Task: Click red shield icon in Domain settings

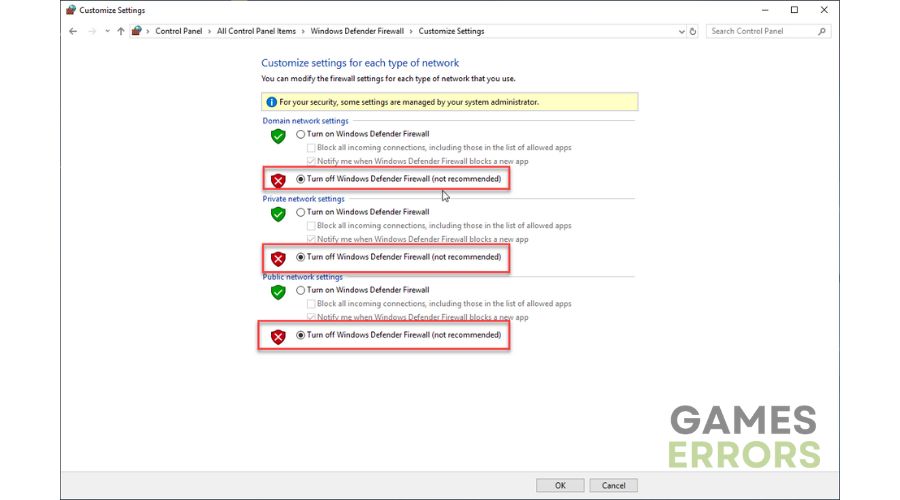Action: [x=278, y=181]
